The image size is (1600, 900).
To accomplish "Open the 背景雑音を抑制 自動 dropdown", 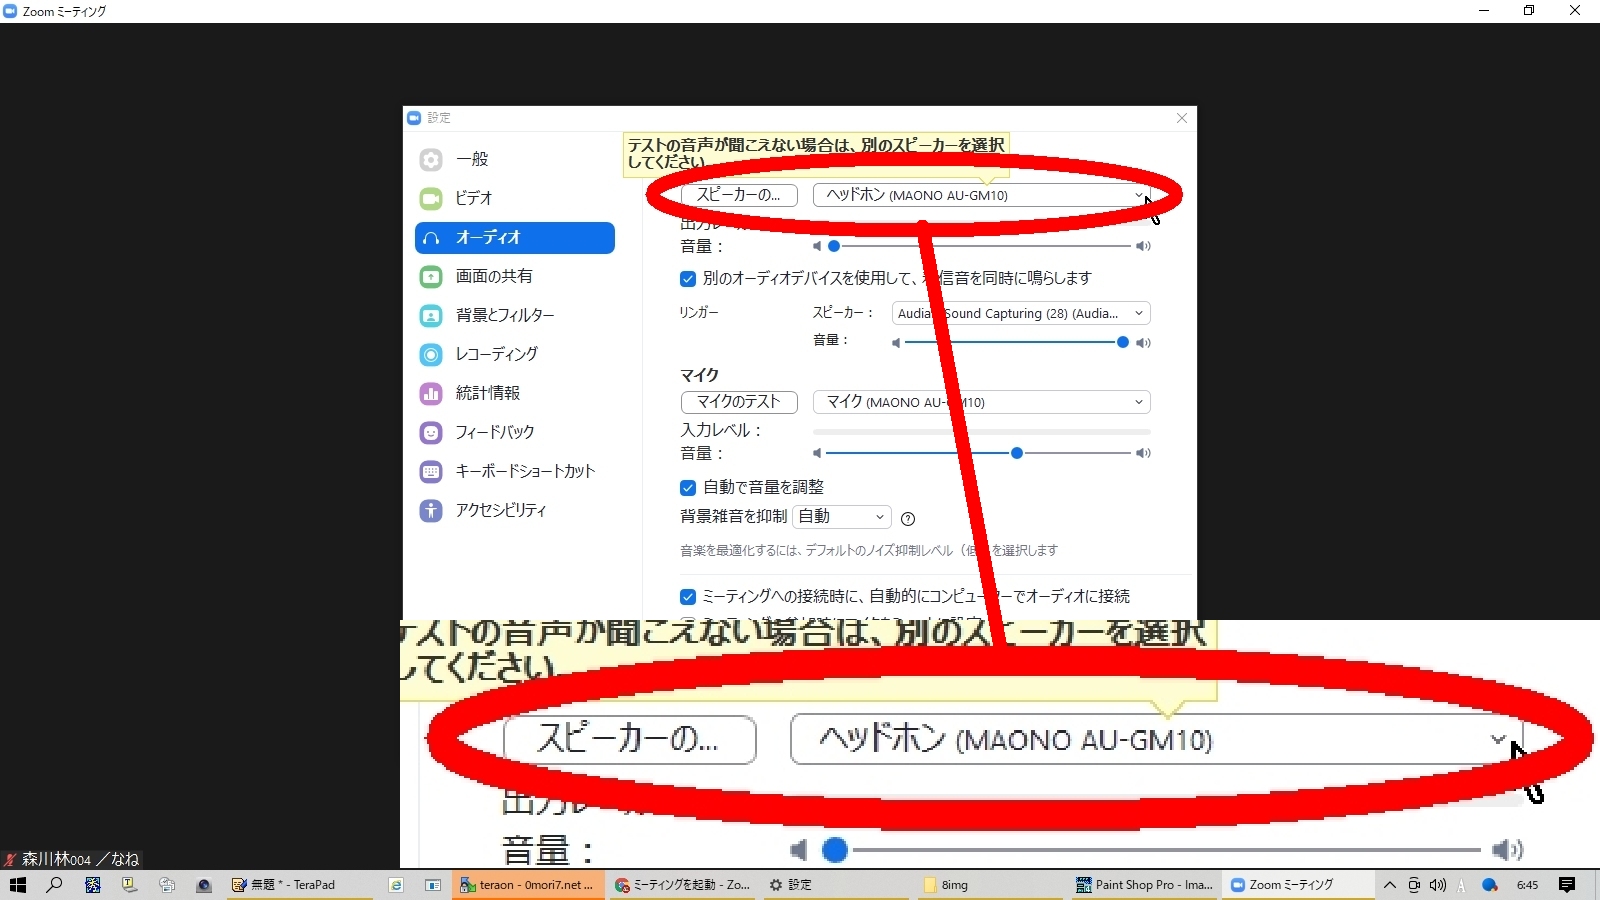I will coord(841,517).
